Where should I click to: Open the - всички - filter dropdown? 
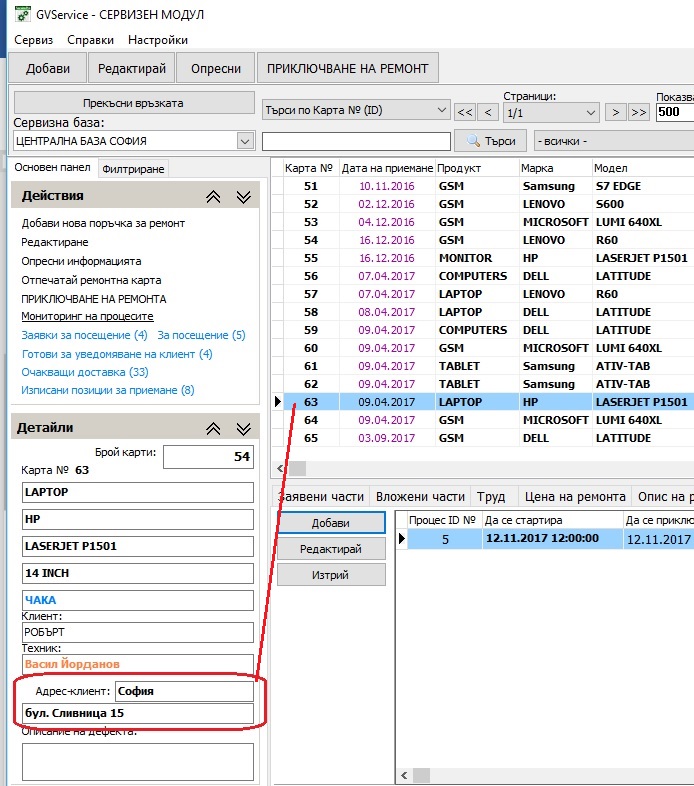[x=614, y=141]
